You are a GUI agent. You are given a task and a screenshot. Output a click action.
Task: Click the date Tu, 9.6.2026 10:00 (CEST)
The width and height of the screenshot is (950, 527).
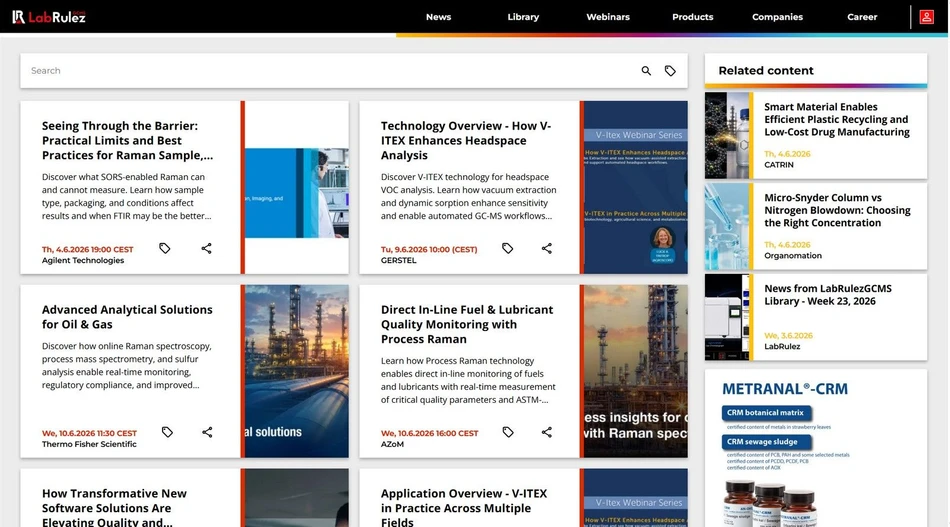pos(429,250)
